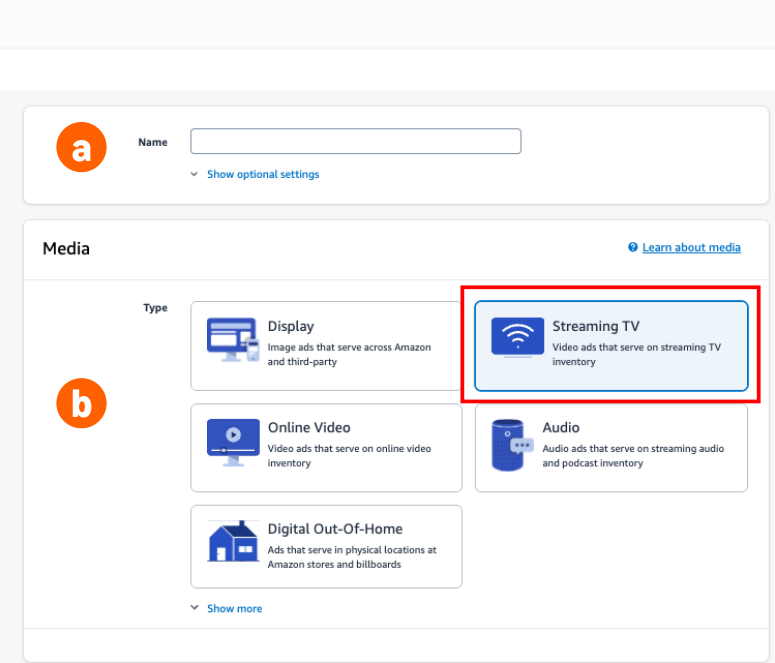Click the Audio smart speaker icon
Viewport: 775px width, 663px height.
[x=512, y=445]
